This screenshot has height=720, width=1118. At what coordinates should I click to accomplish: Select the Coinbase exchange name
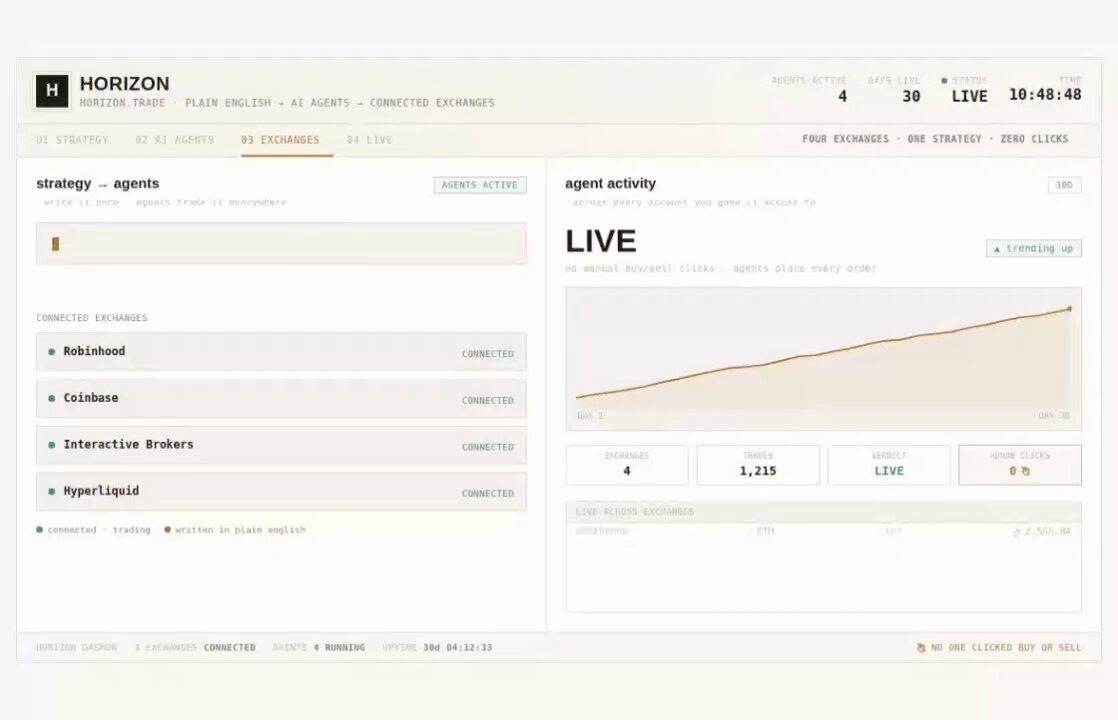pos(91,398)
